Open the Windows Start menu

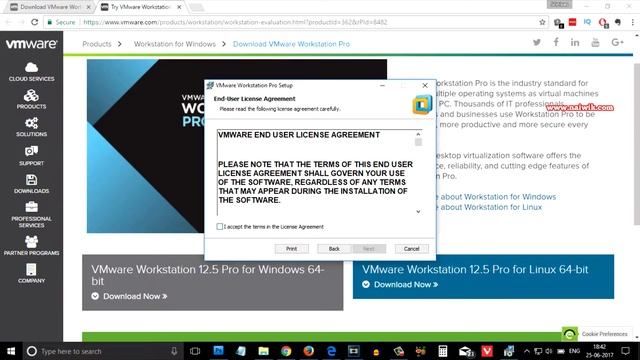pyautogui.click(x=11, y=351)
